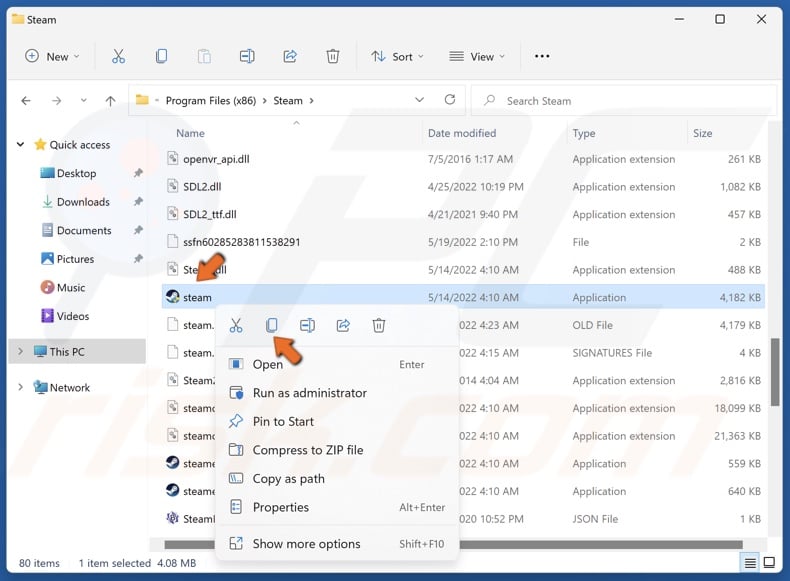Refresh the current folder view

pyautogui.click(x=450, y=100)
